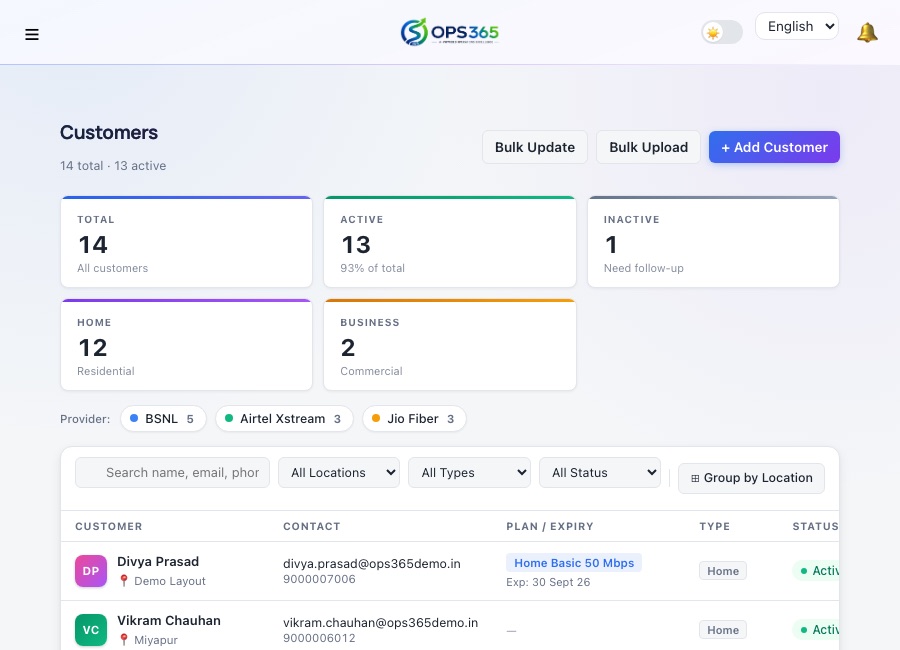The height and width of the screenshot is (650, 900).
Task: Click the Active status badge for Divya Prasad
Action: [816, 571]
